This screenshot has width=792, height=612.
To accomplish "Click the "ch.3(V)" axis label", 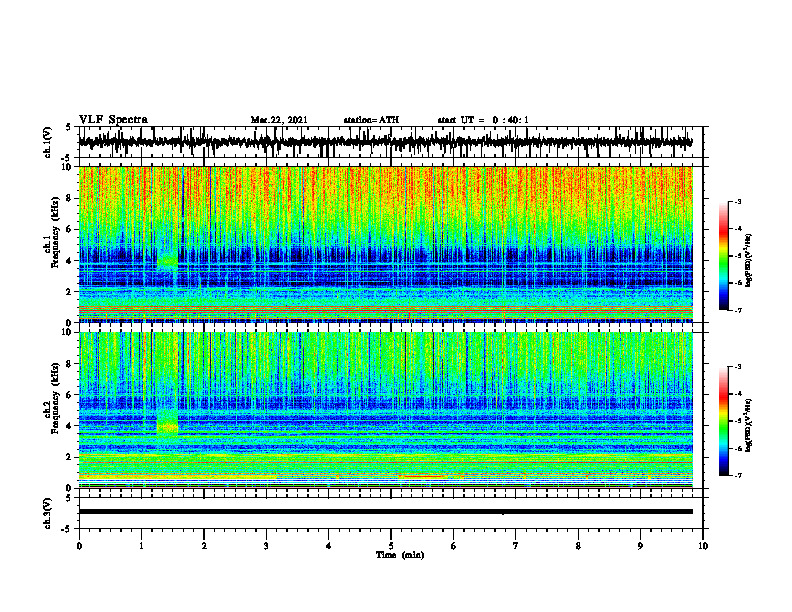I will pos(48,514).
